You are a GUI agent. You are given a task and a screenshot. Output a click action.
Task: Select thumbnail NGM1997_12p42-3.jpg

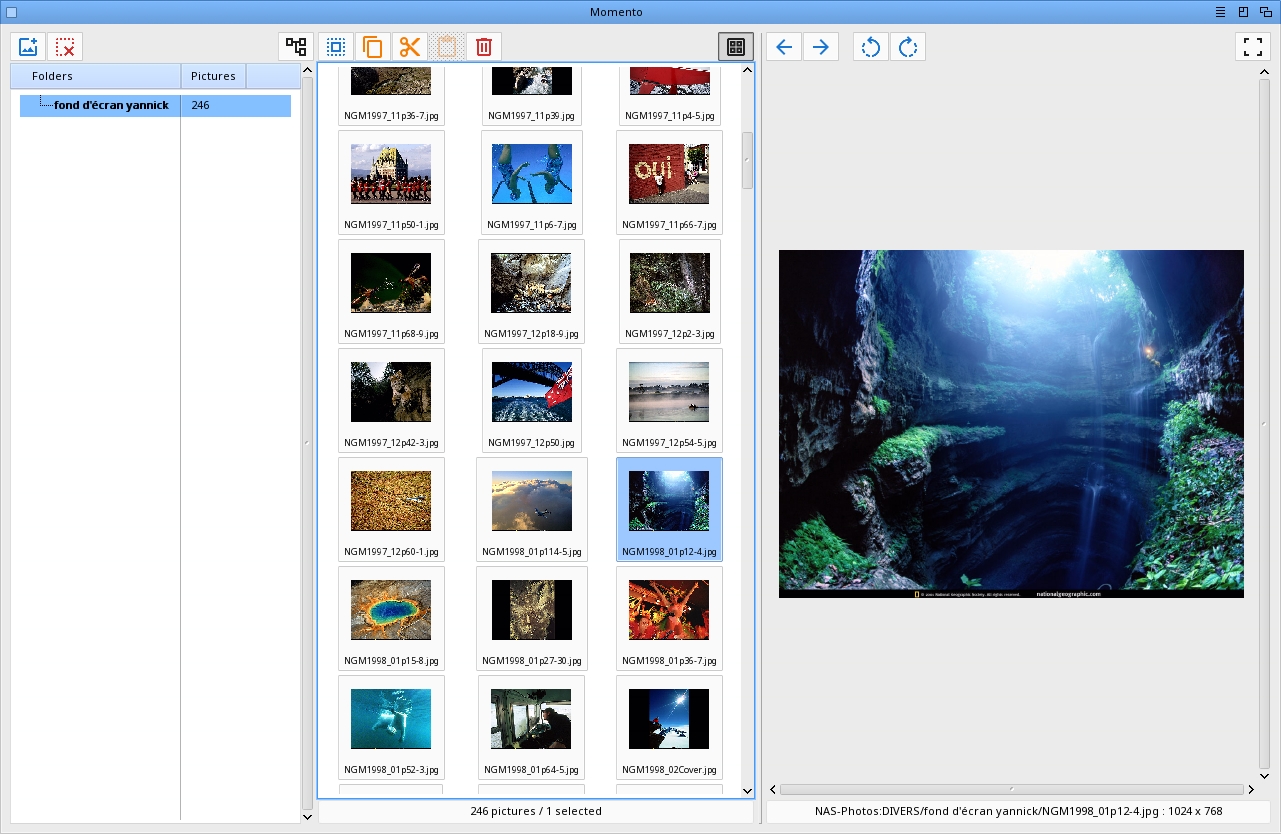click(x=391, y=400)
